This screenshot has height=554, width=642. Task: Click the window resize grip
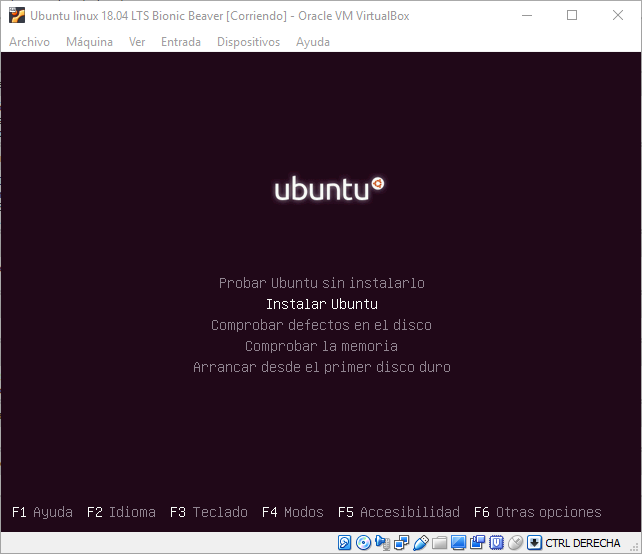(635, 547)
